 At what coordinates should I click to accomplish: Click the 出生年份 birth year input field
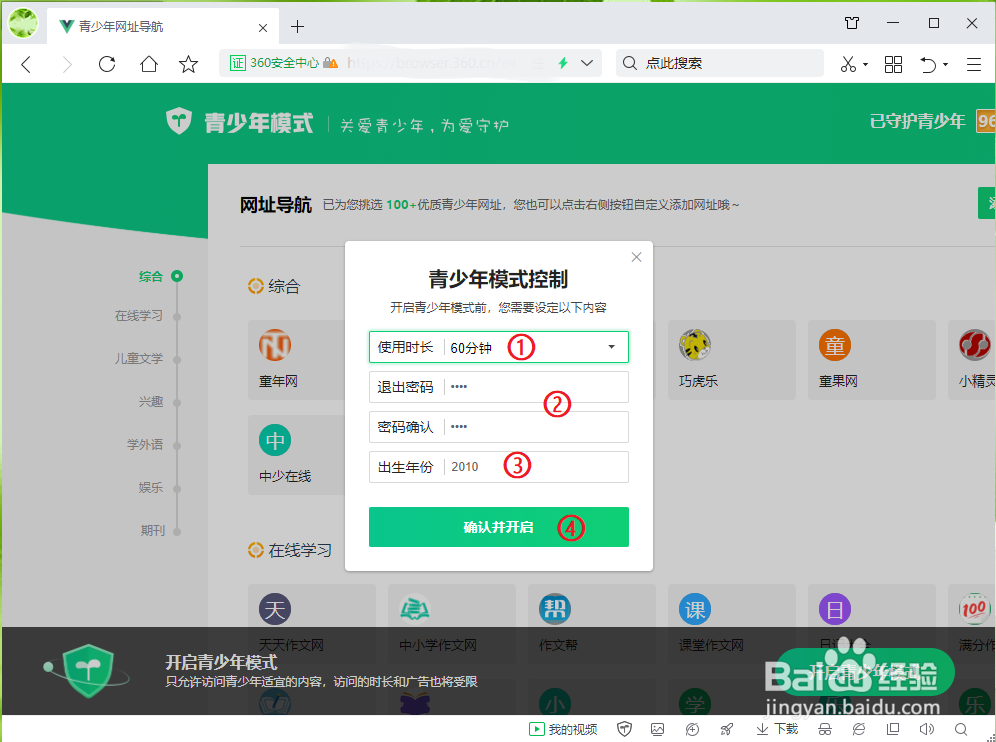point(498,466)
